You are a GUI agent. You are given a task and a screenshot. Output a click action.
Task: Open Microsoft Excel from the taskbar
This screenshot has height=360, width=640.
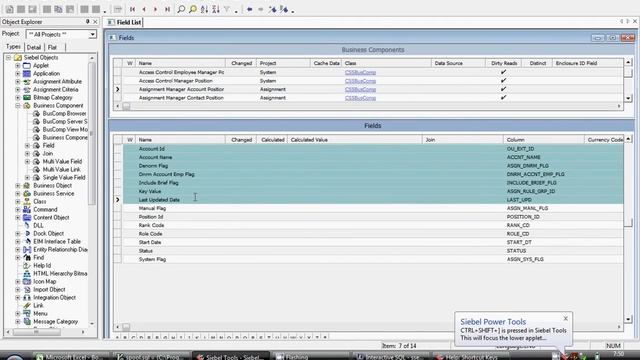pyautogui.click(x=70, y=357)
